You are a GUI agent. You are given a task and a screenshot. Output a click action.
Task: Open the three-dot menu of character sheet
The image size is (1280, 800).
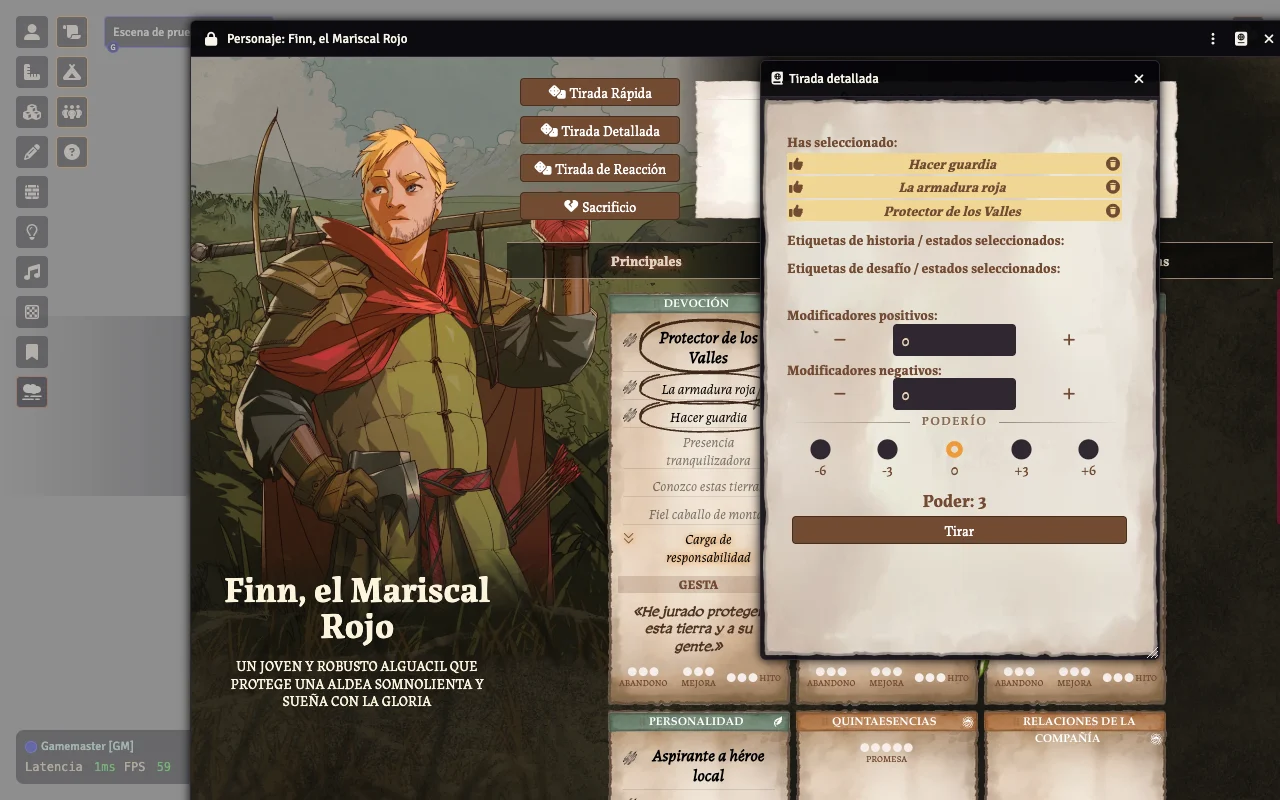[1213, 39]
